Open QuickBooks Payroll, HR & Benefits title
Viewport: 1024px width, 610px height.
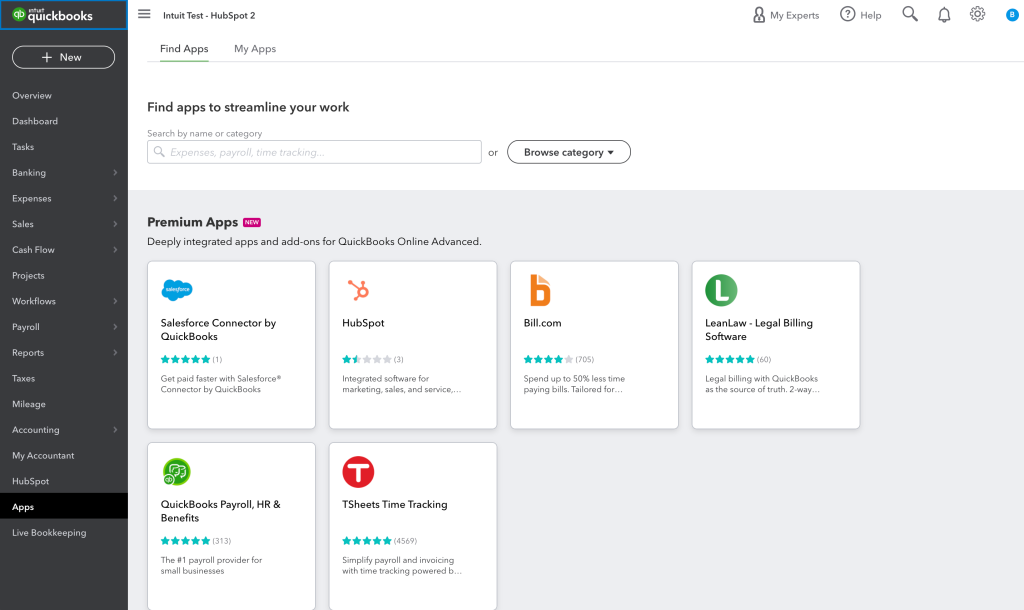point(221,511)
